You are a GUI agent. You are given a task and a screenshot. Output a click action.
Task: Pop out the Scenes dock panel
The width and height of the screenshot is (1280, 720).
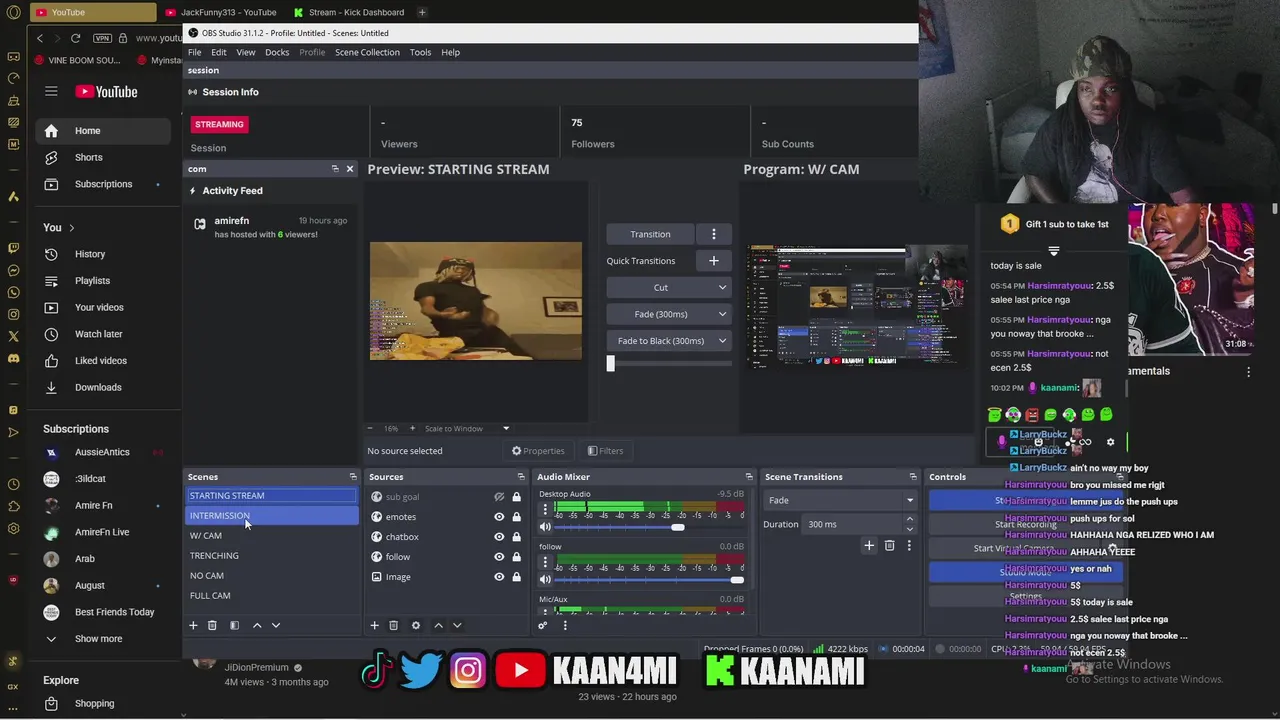[x=353, y=477]
